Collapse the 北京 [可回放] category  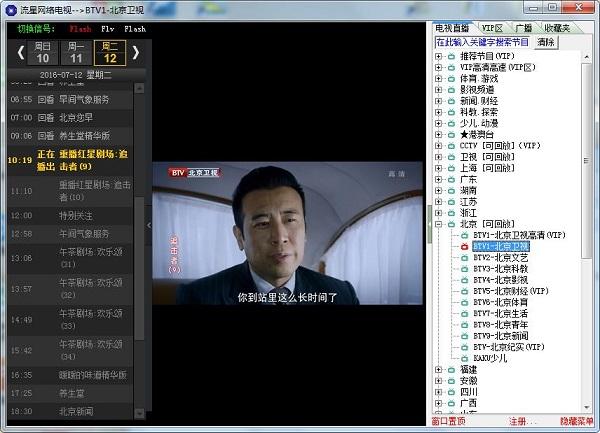(439, 224)
